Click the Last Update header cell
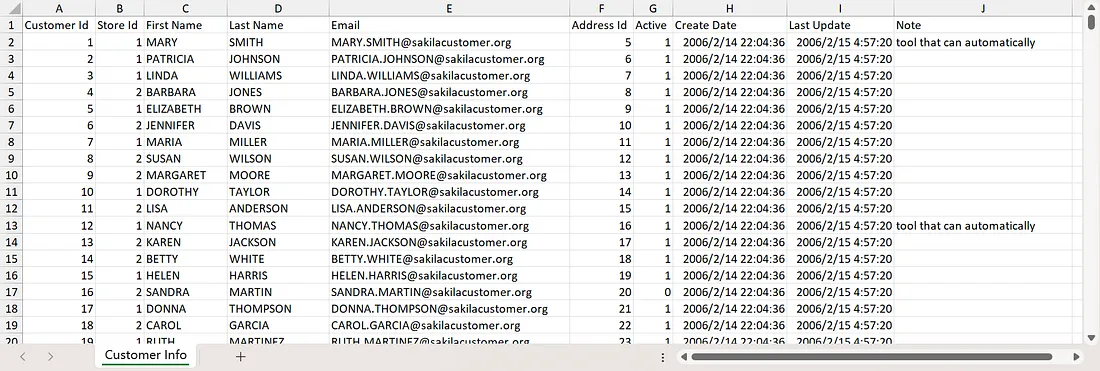 click(x=840, y=25)
